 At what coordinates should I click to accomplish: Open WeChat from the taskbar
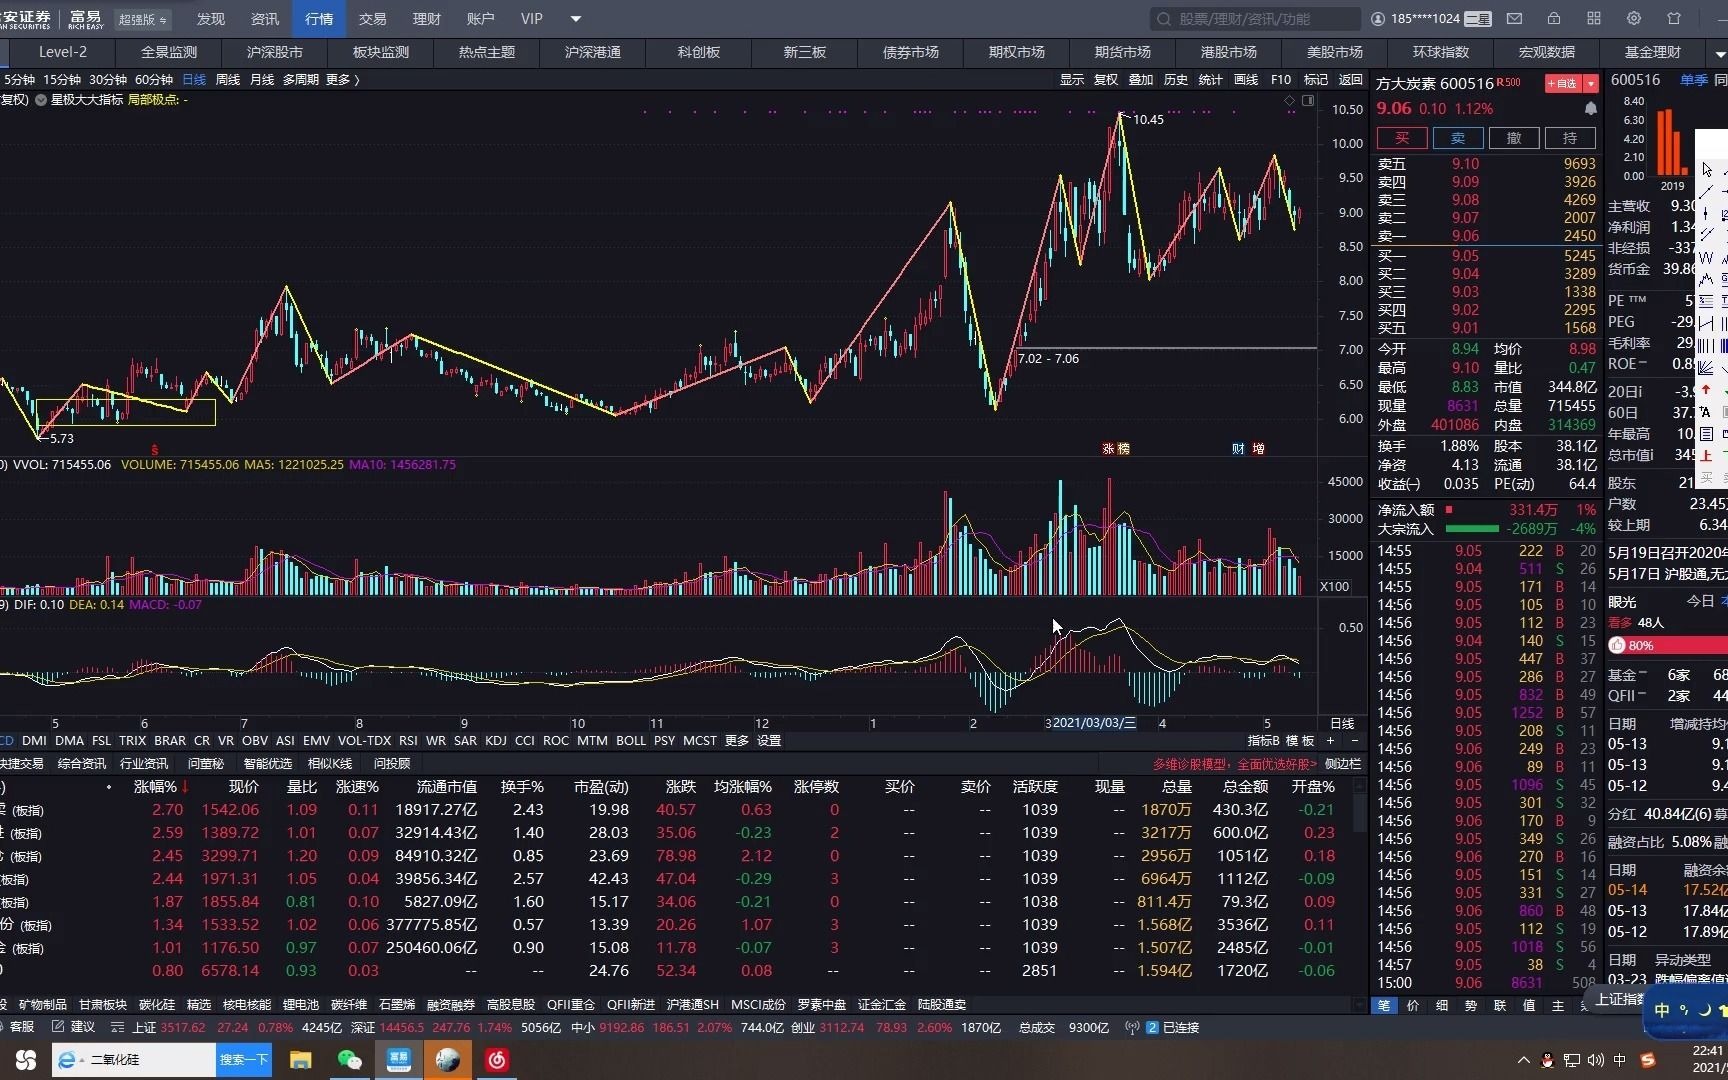point(349,1060)
